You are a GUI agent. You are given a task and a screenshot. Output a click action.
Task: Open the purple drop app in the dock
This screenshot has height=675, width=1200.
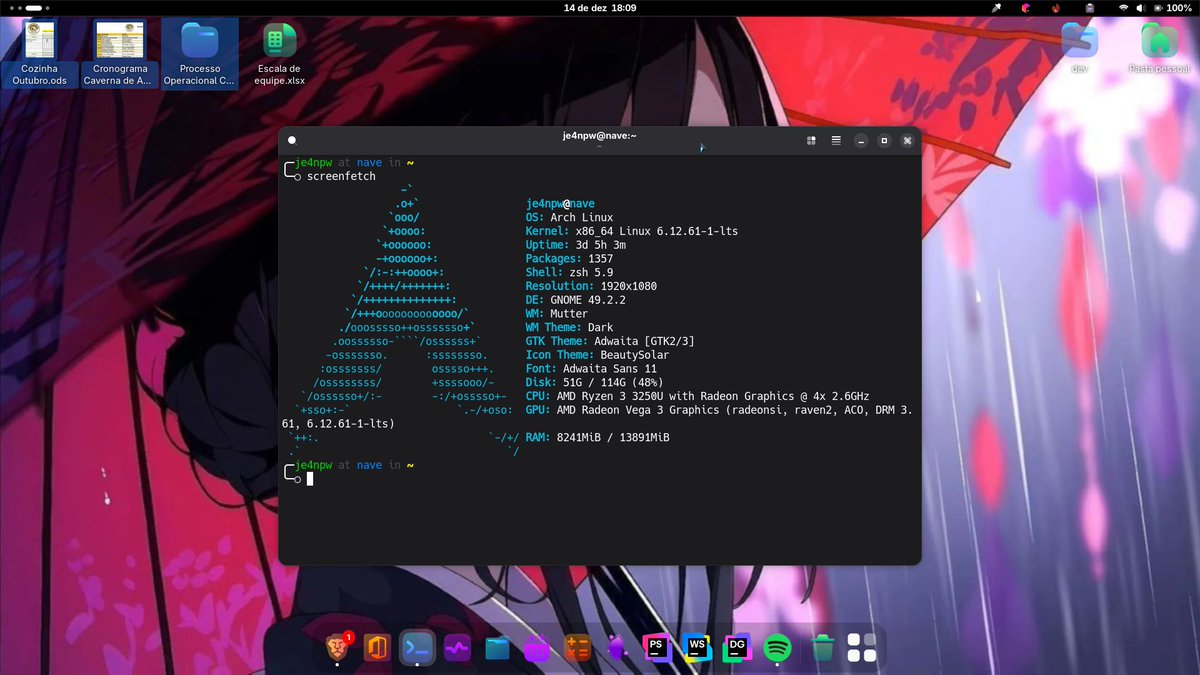click(x=617, y=648)
